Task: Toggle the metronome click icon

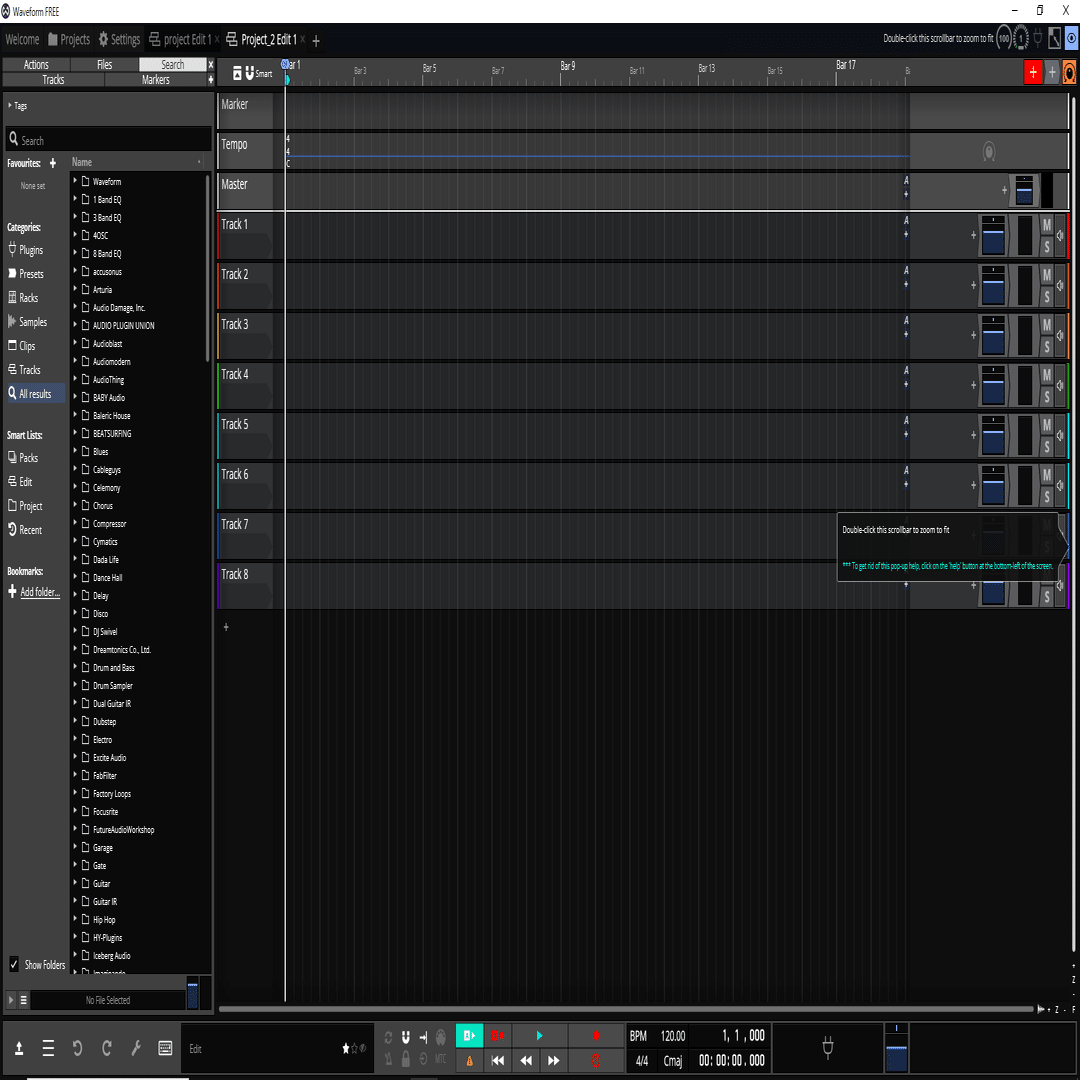Action: click(388, 1059)
